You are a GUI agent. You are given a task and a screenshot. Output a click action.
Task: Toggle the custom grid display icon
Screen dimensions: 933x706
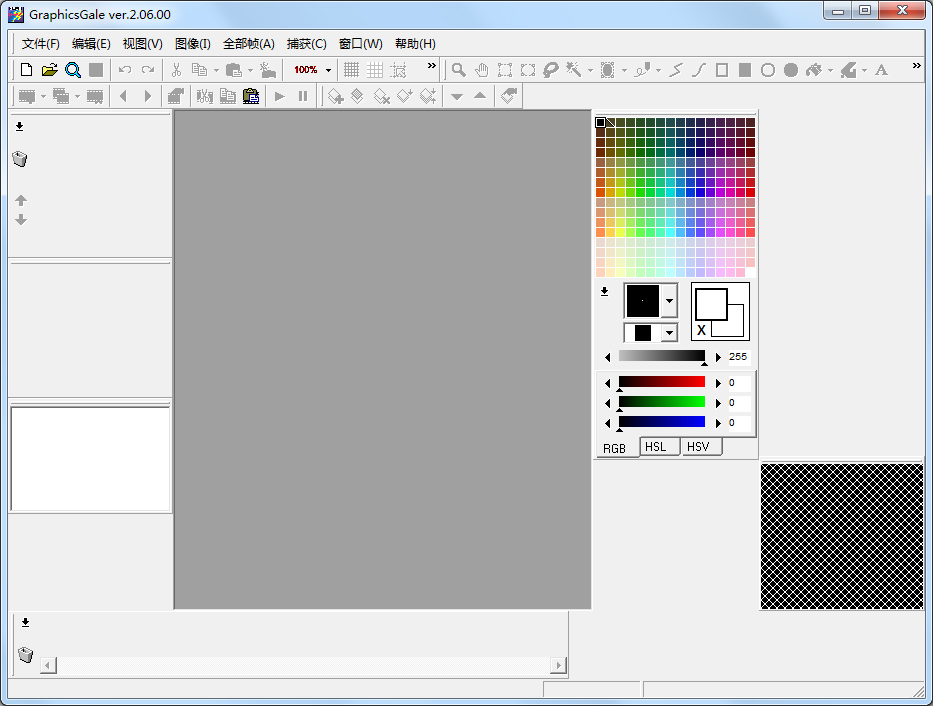click(375, 70)
